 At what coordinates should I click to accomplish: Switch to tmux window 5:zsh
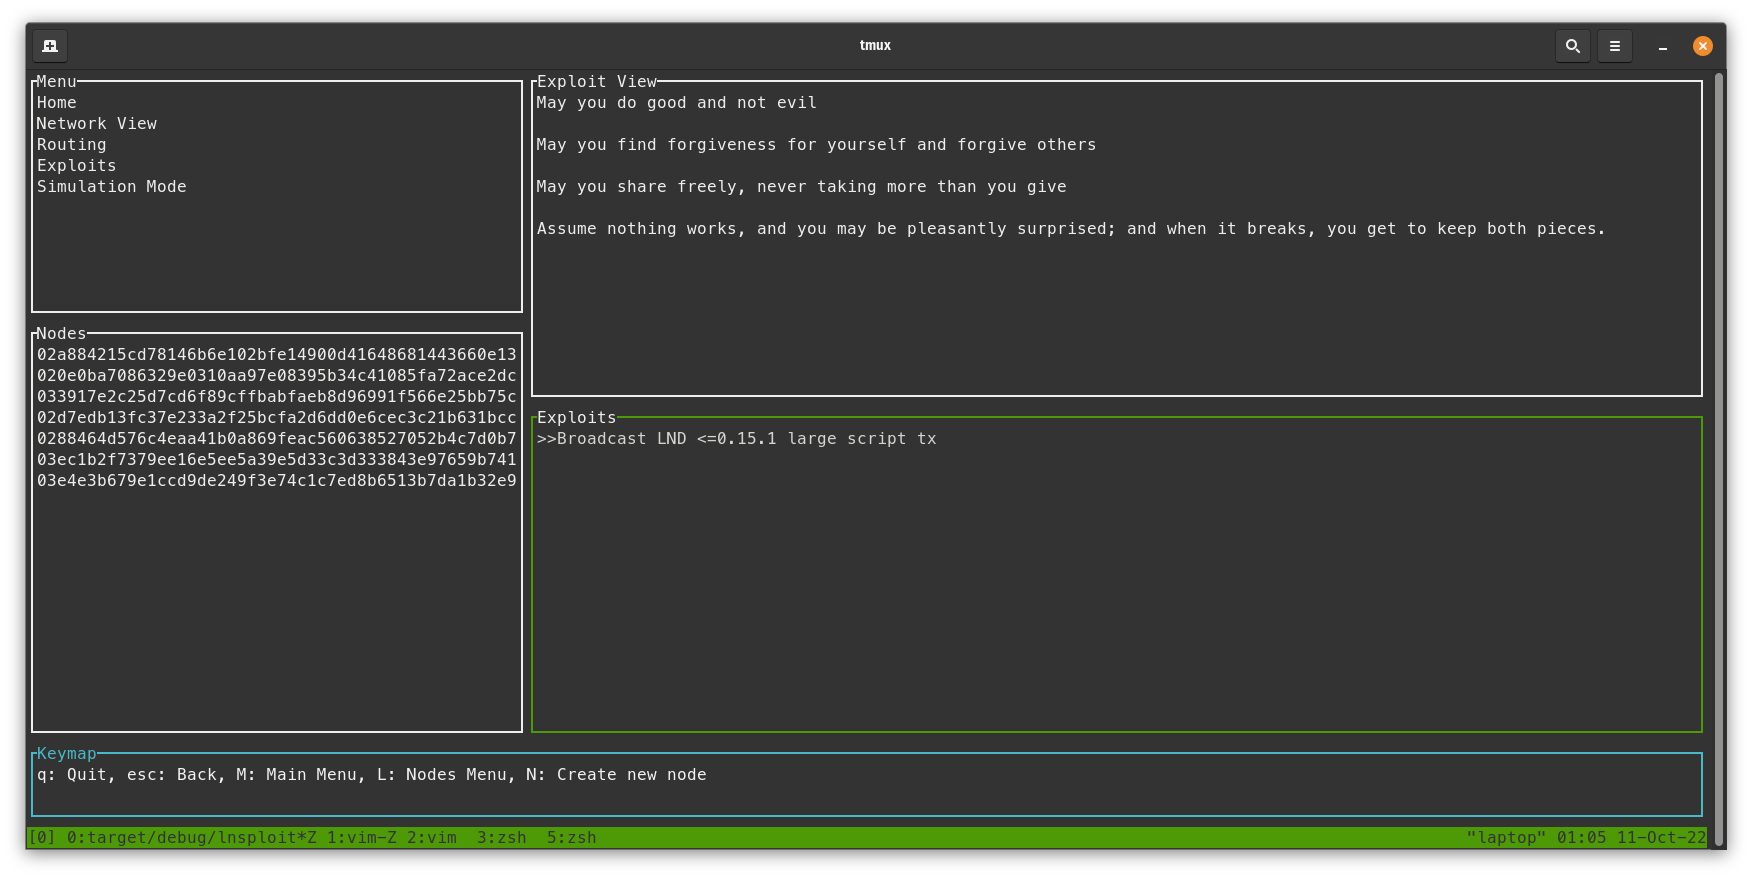pos(572,838)
